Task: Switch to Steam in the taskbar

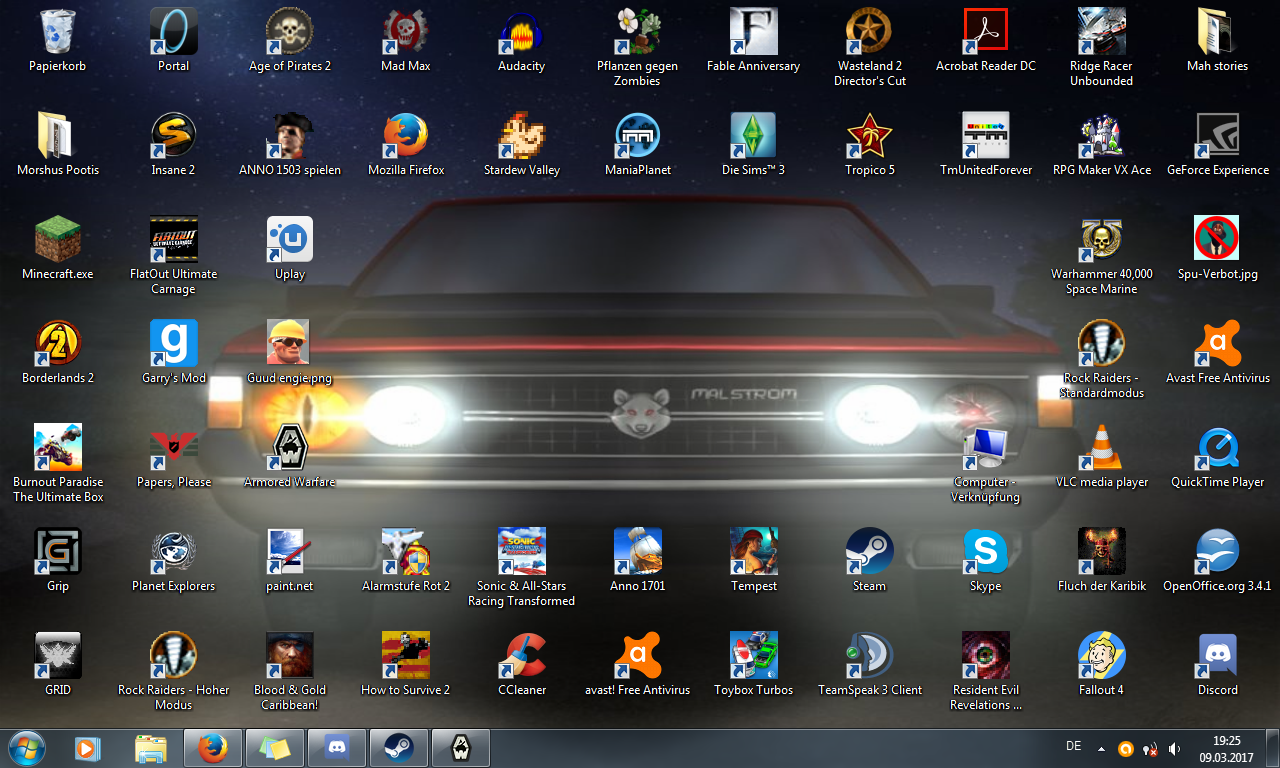Action: coord(399,748)
